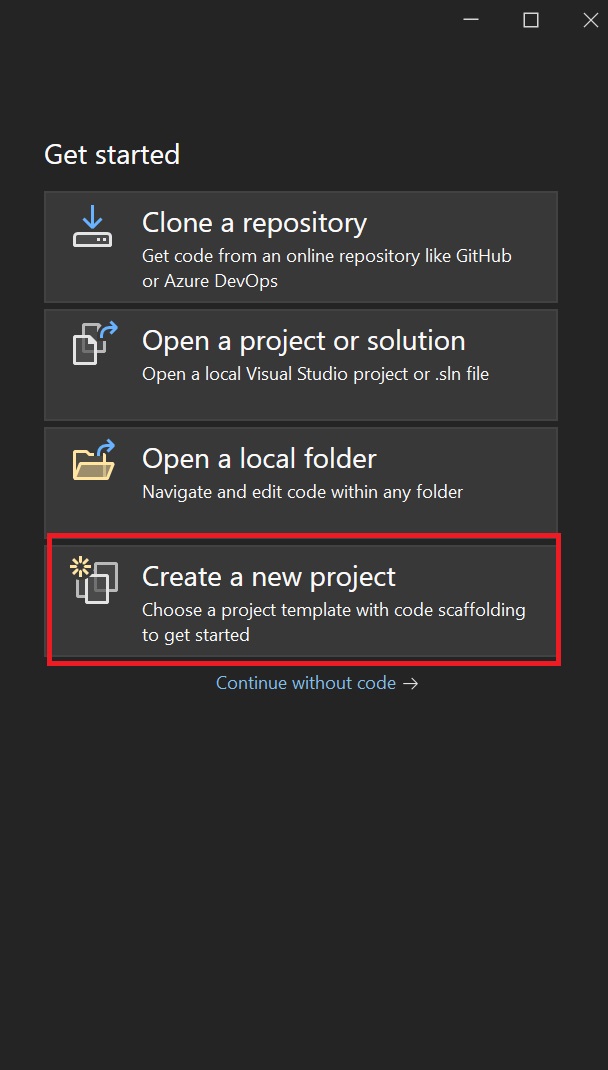
Task: Follow the Continue without code link
Action: click(x=306, y=683)
